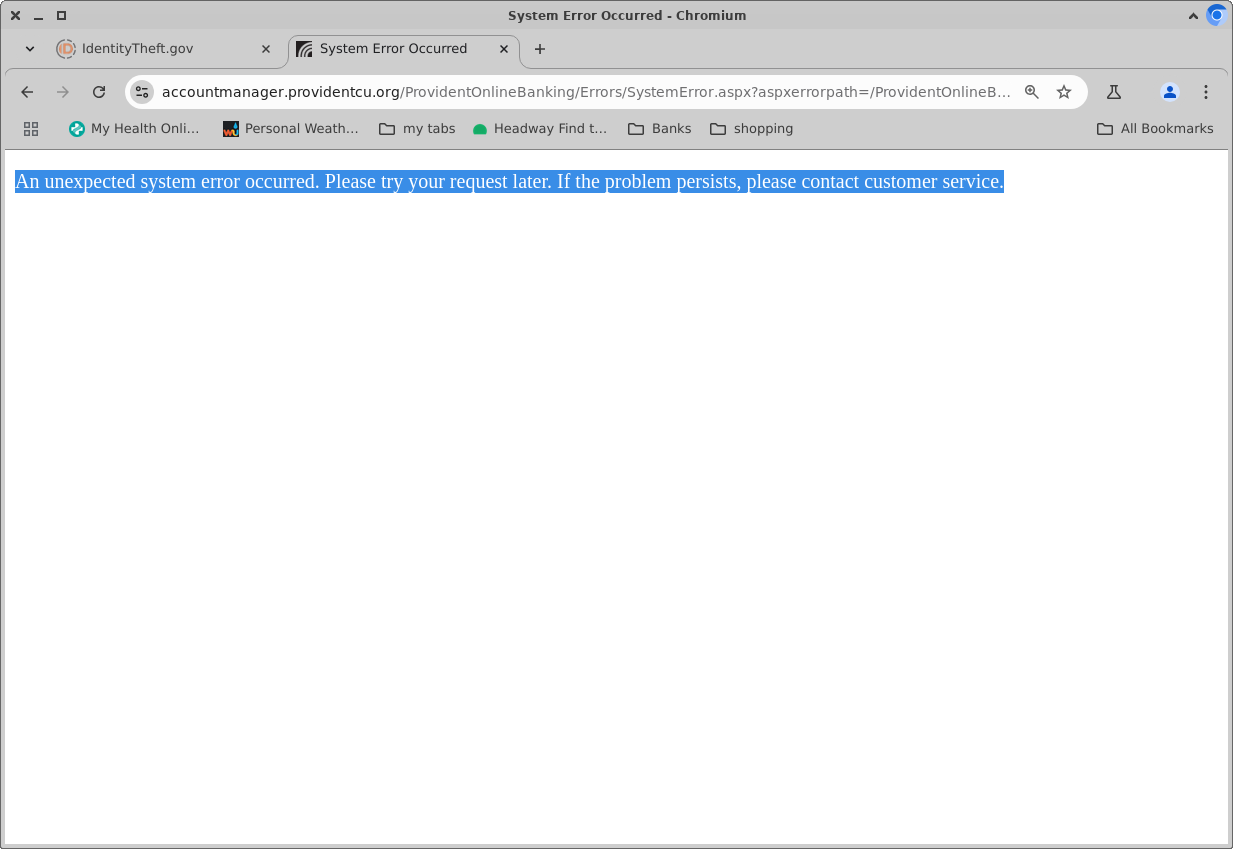Open the shopping bookmark folder

point(751,129)
